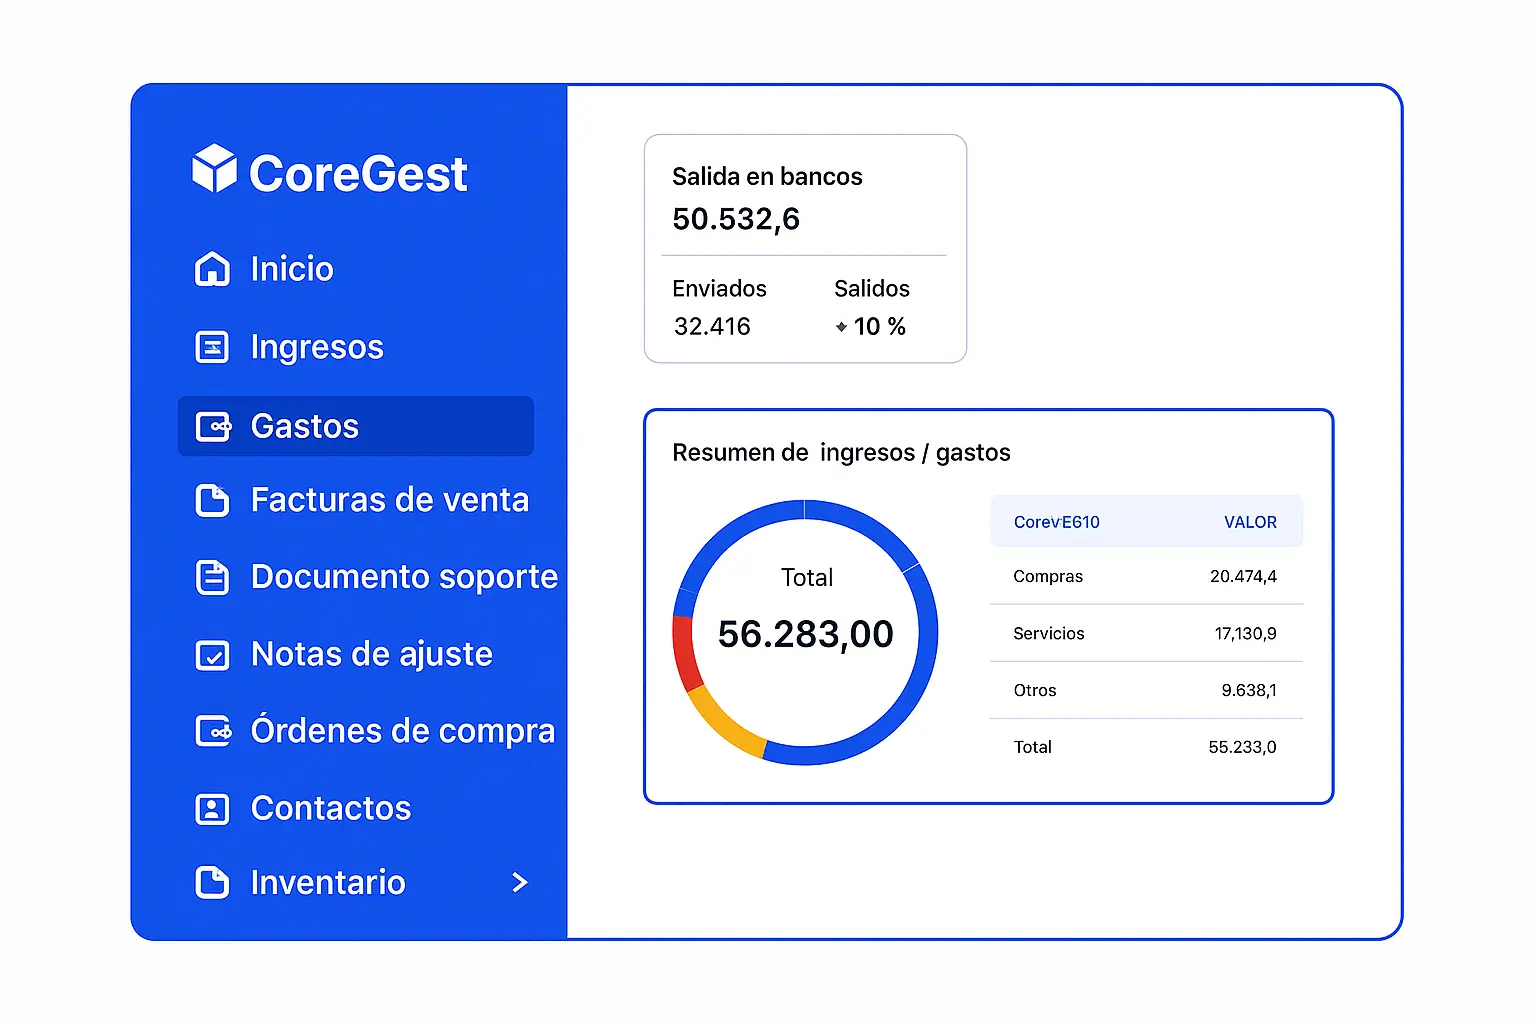Select the Compras row in table

[x=1145, y=576]
